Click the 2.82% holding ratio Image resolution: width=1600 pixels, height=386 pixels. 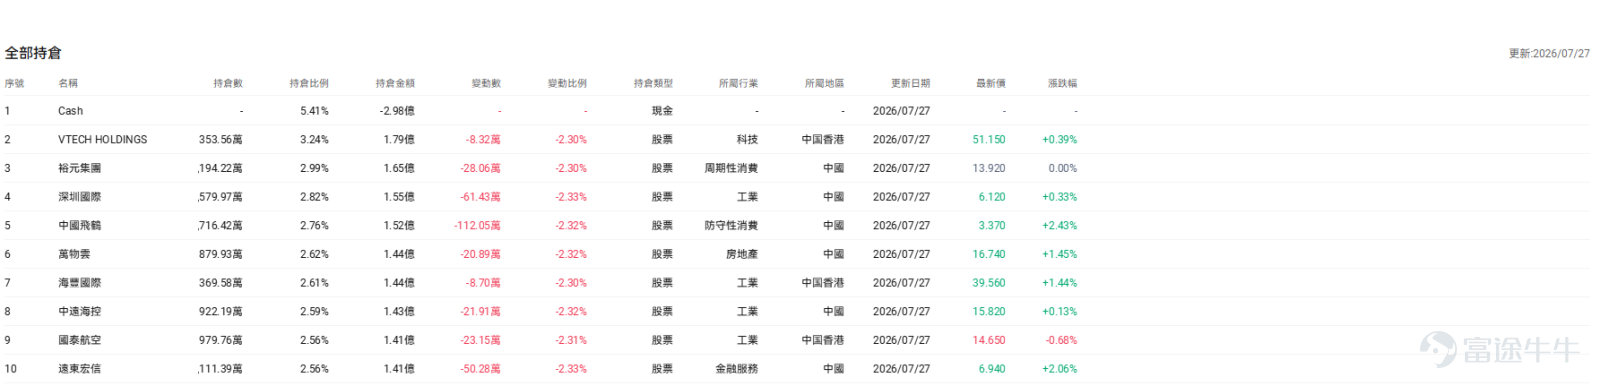[x=314, y=197]
